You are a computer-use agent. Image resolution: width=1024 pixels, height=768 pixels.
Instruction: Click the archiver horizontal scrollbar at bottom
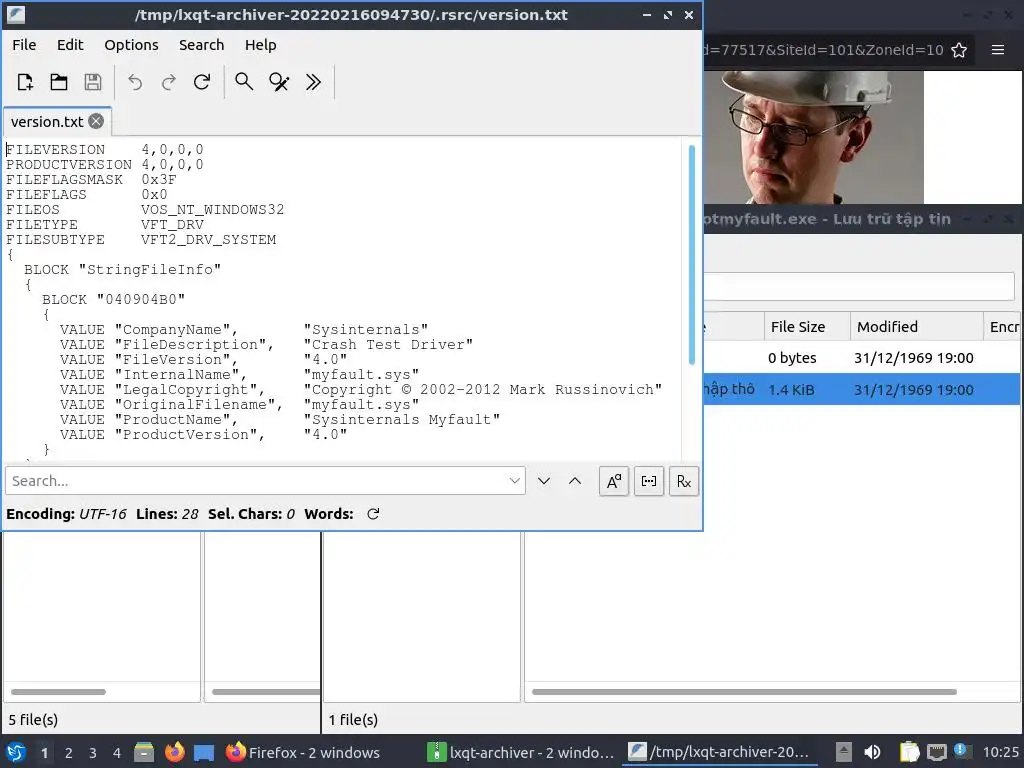744,692
